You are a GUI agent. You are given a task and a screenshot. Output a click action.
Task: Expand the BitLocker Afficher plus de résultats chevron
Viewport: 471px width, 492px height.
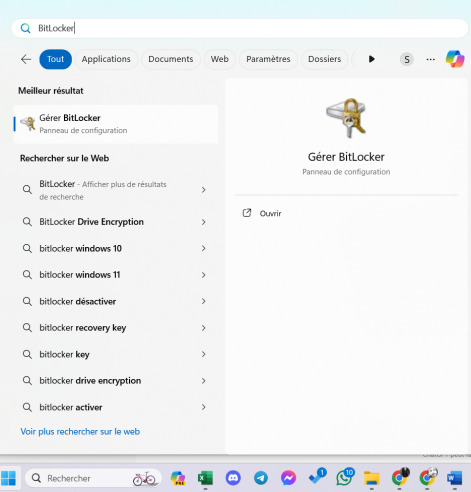pos(204,190)
